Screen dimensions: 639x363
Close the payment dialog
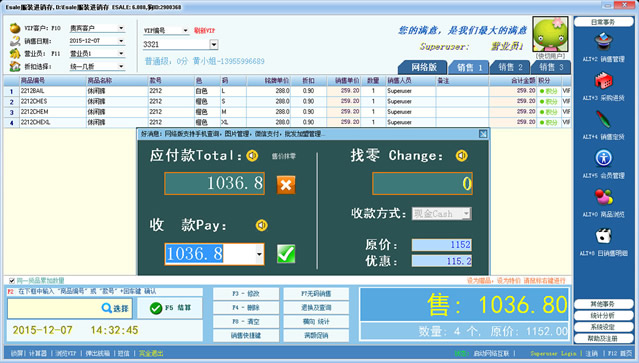point(483,134)
